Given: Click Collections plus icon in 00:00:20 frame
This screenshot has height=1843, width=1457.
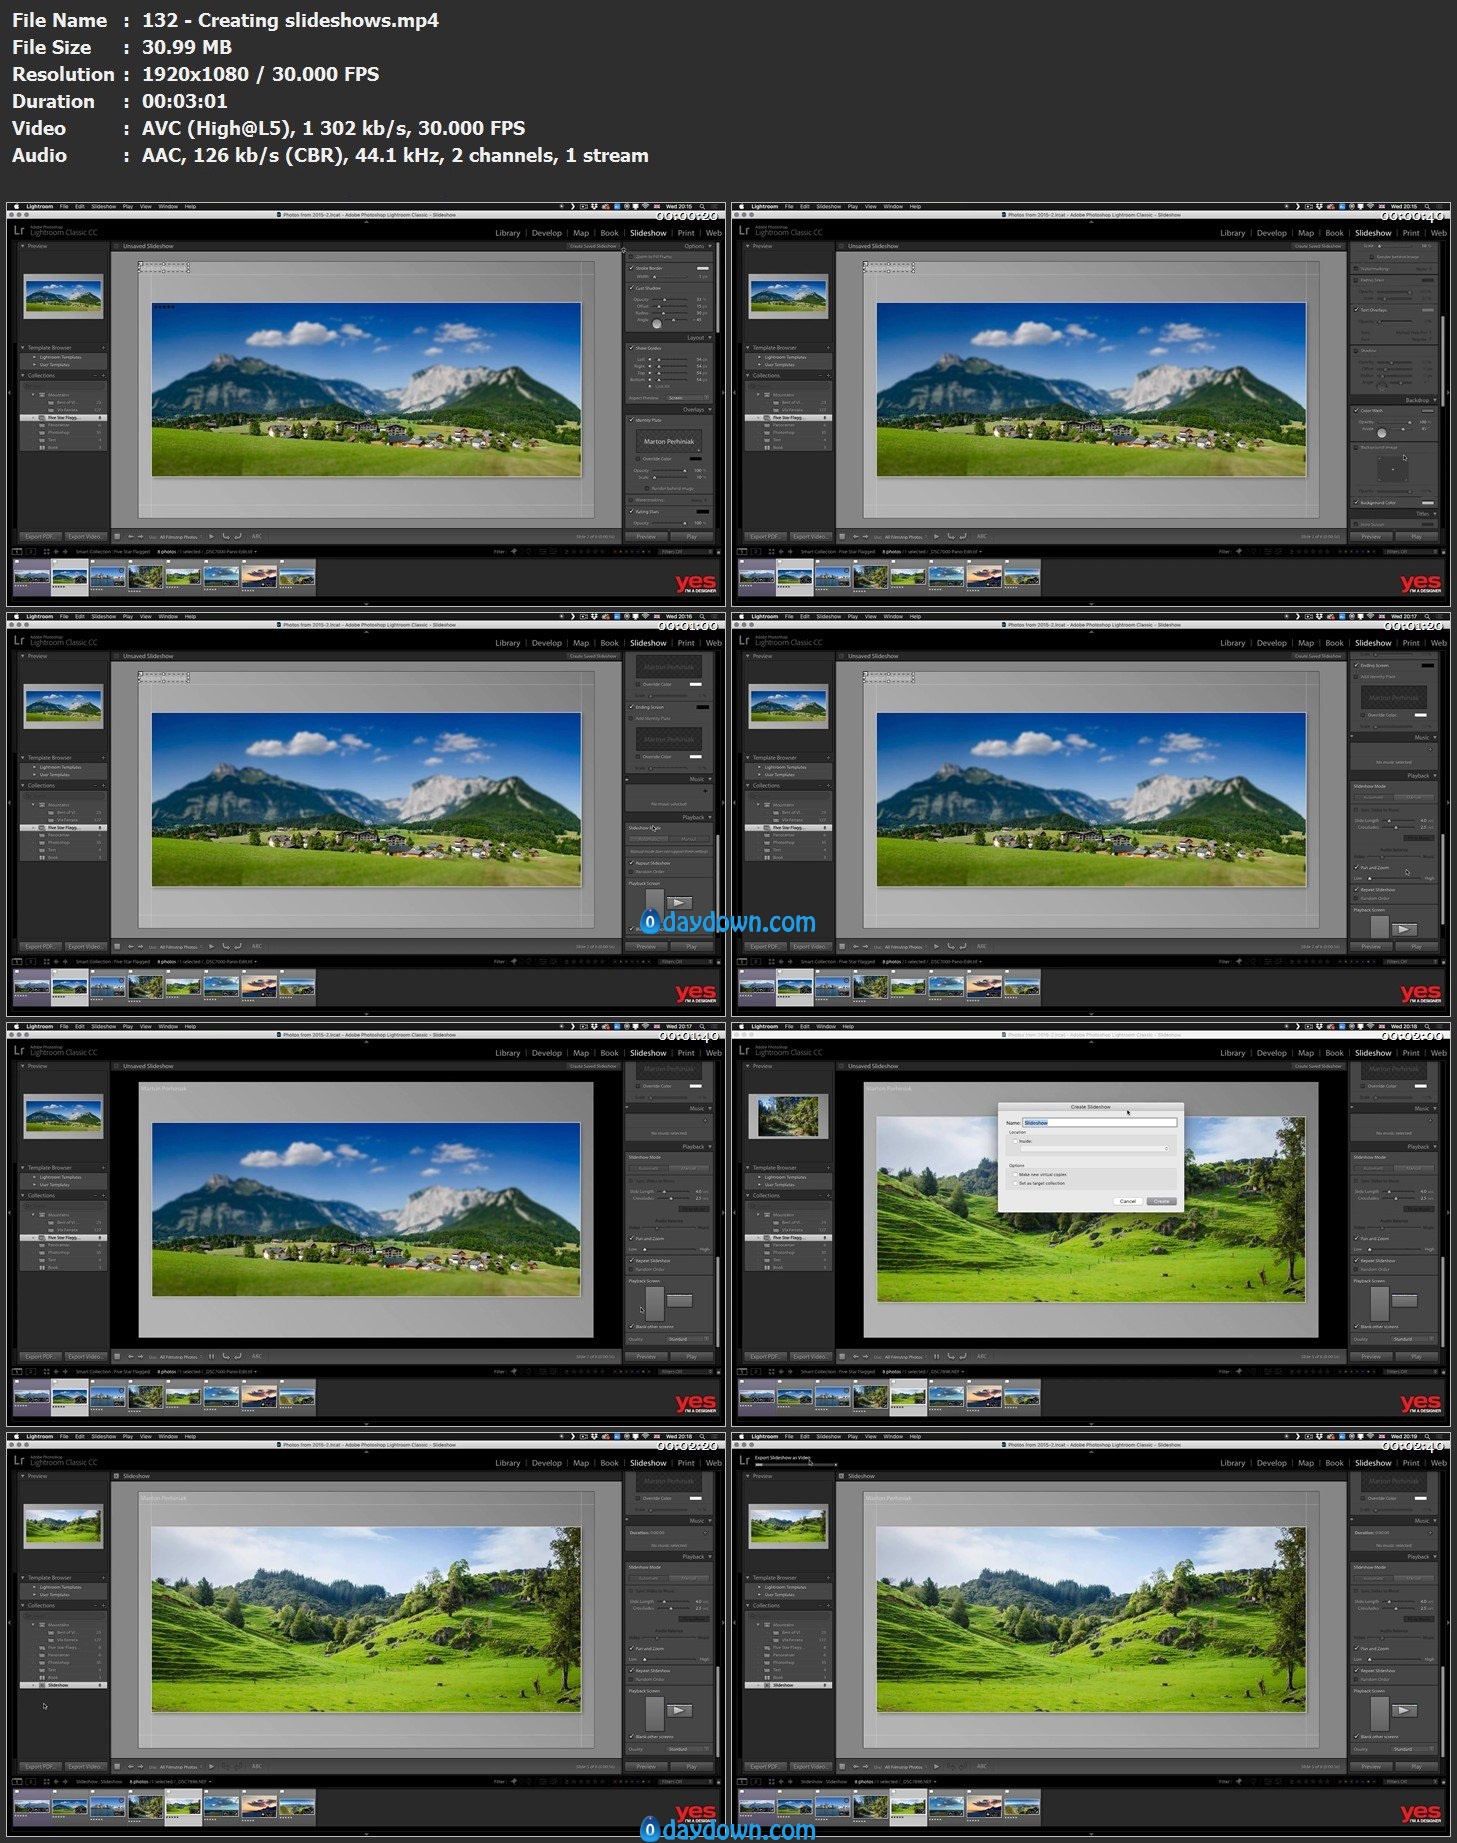Looking at the screenshot, I should tap(103, 376).
